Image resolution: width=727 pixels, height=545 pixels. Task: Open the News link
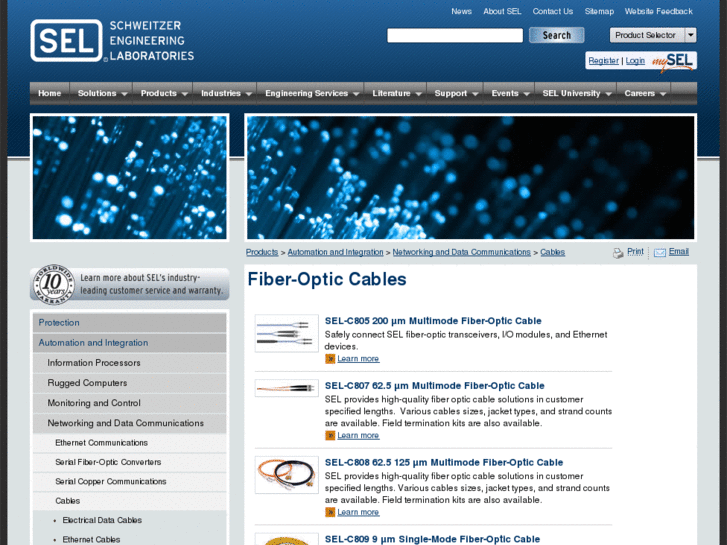coord(461,11)
